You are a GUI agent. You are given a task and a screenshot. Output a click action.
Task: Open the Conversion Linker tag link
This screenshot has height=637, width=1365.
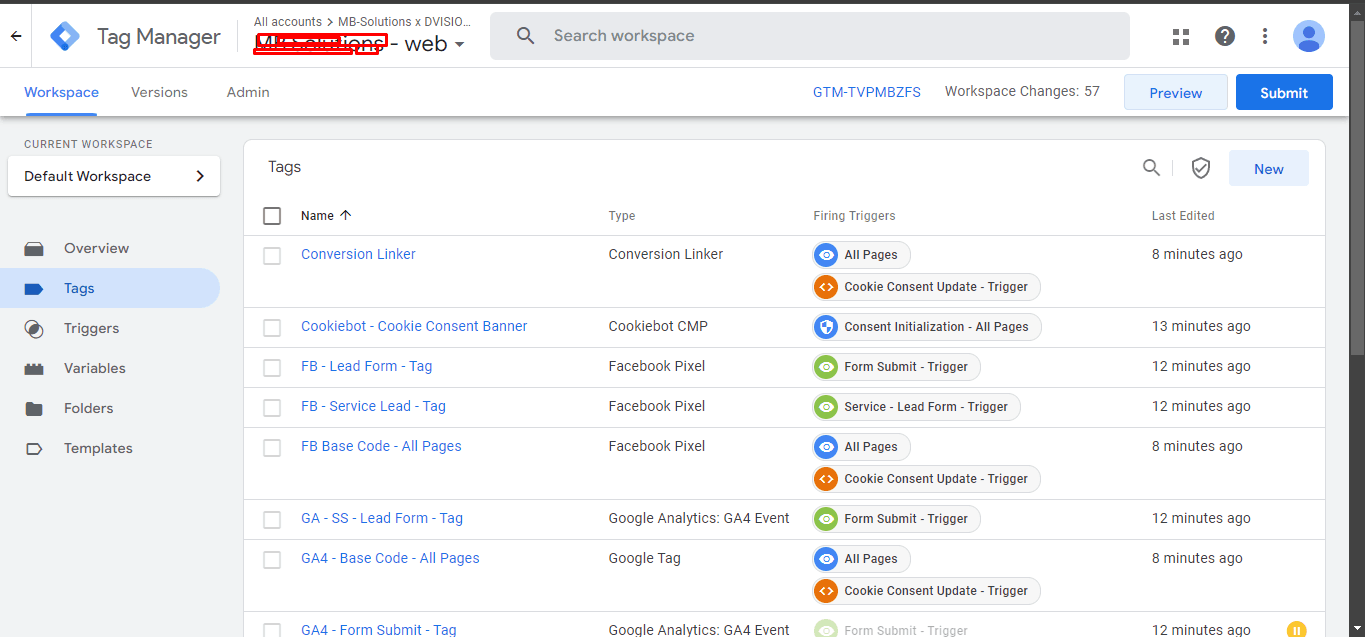tap(358, 254)
